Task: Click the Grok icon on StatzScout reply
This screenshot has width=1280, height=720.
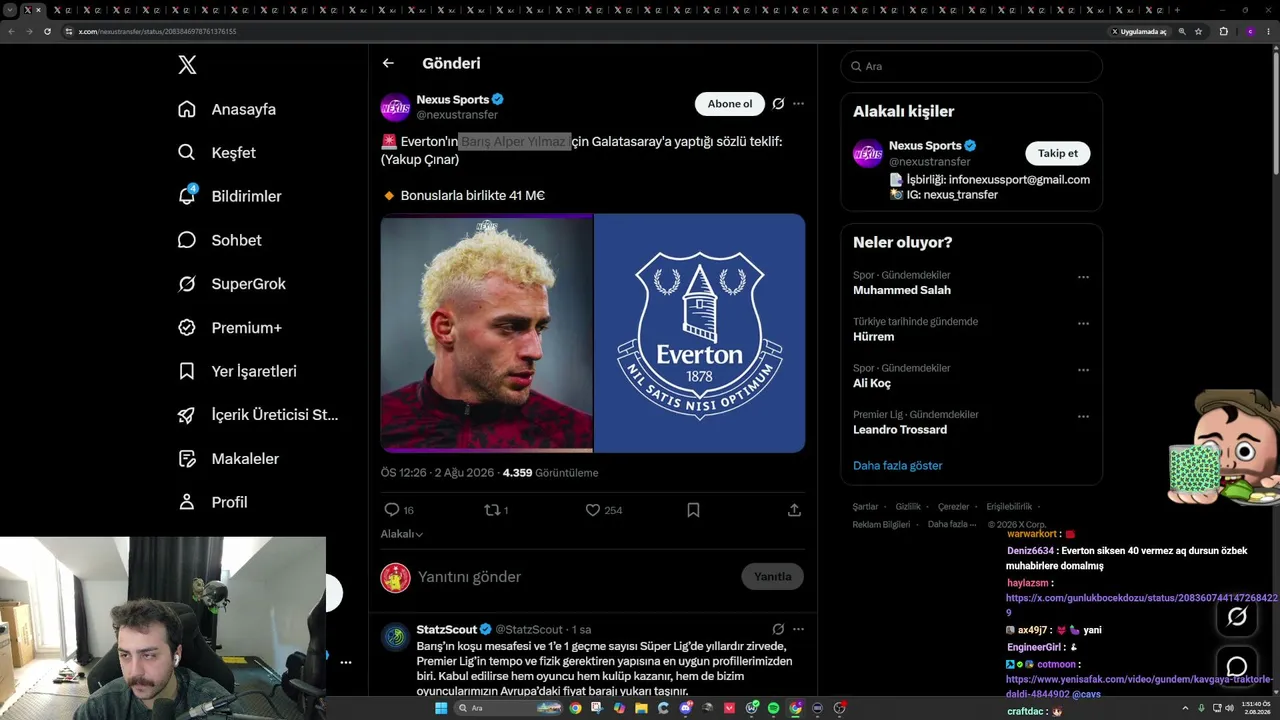Action: [778, 629]
